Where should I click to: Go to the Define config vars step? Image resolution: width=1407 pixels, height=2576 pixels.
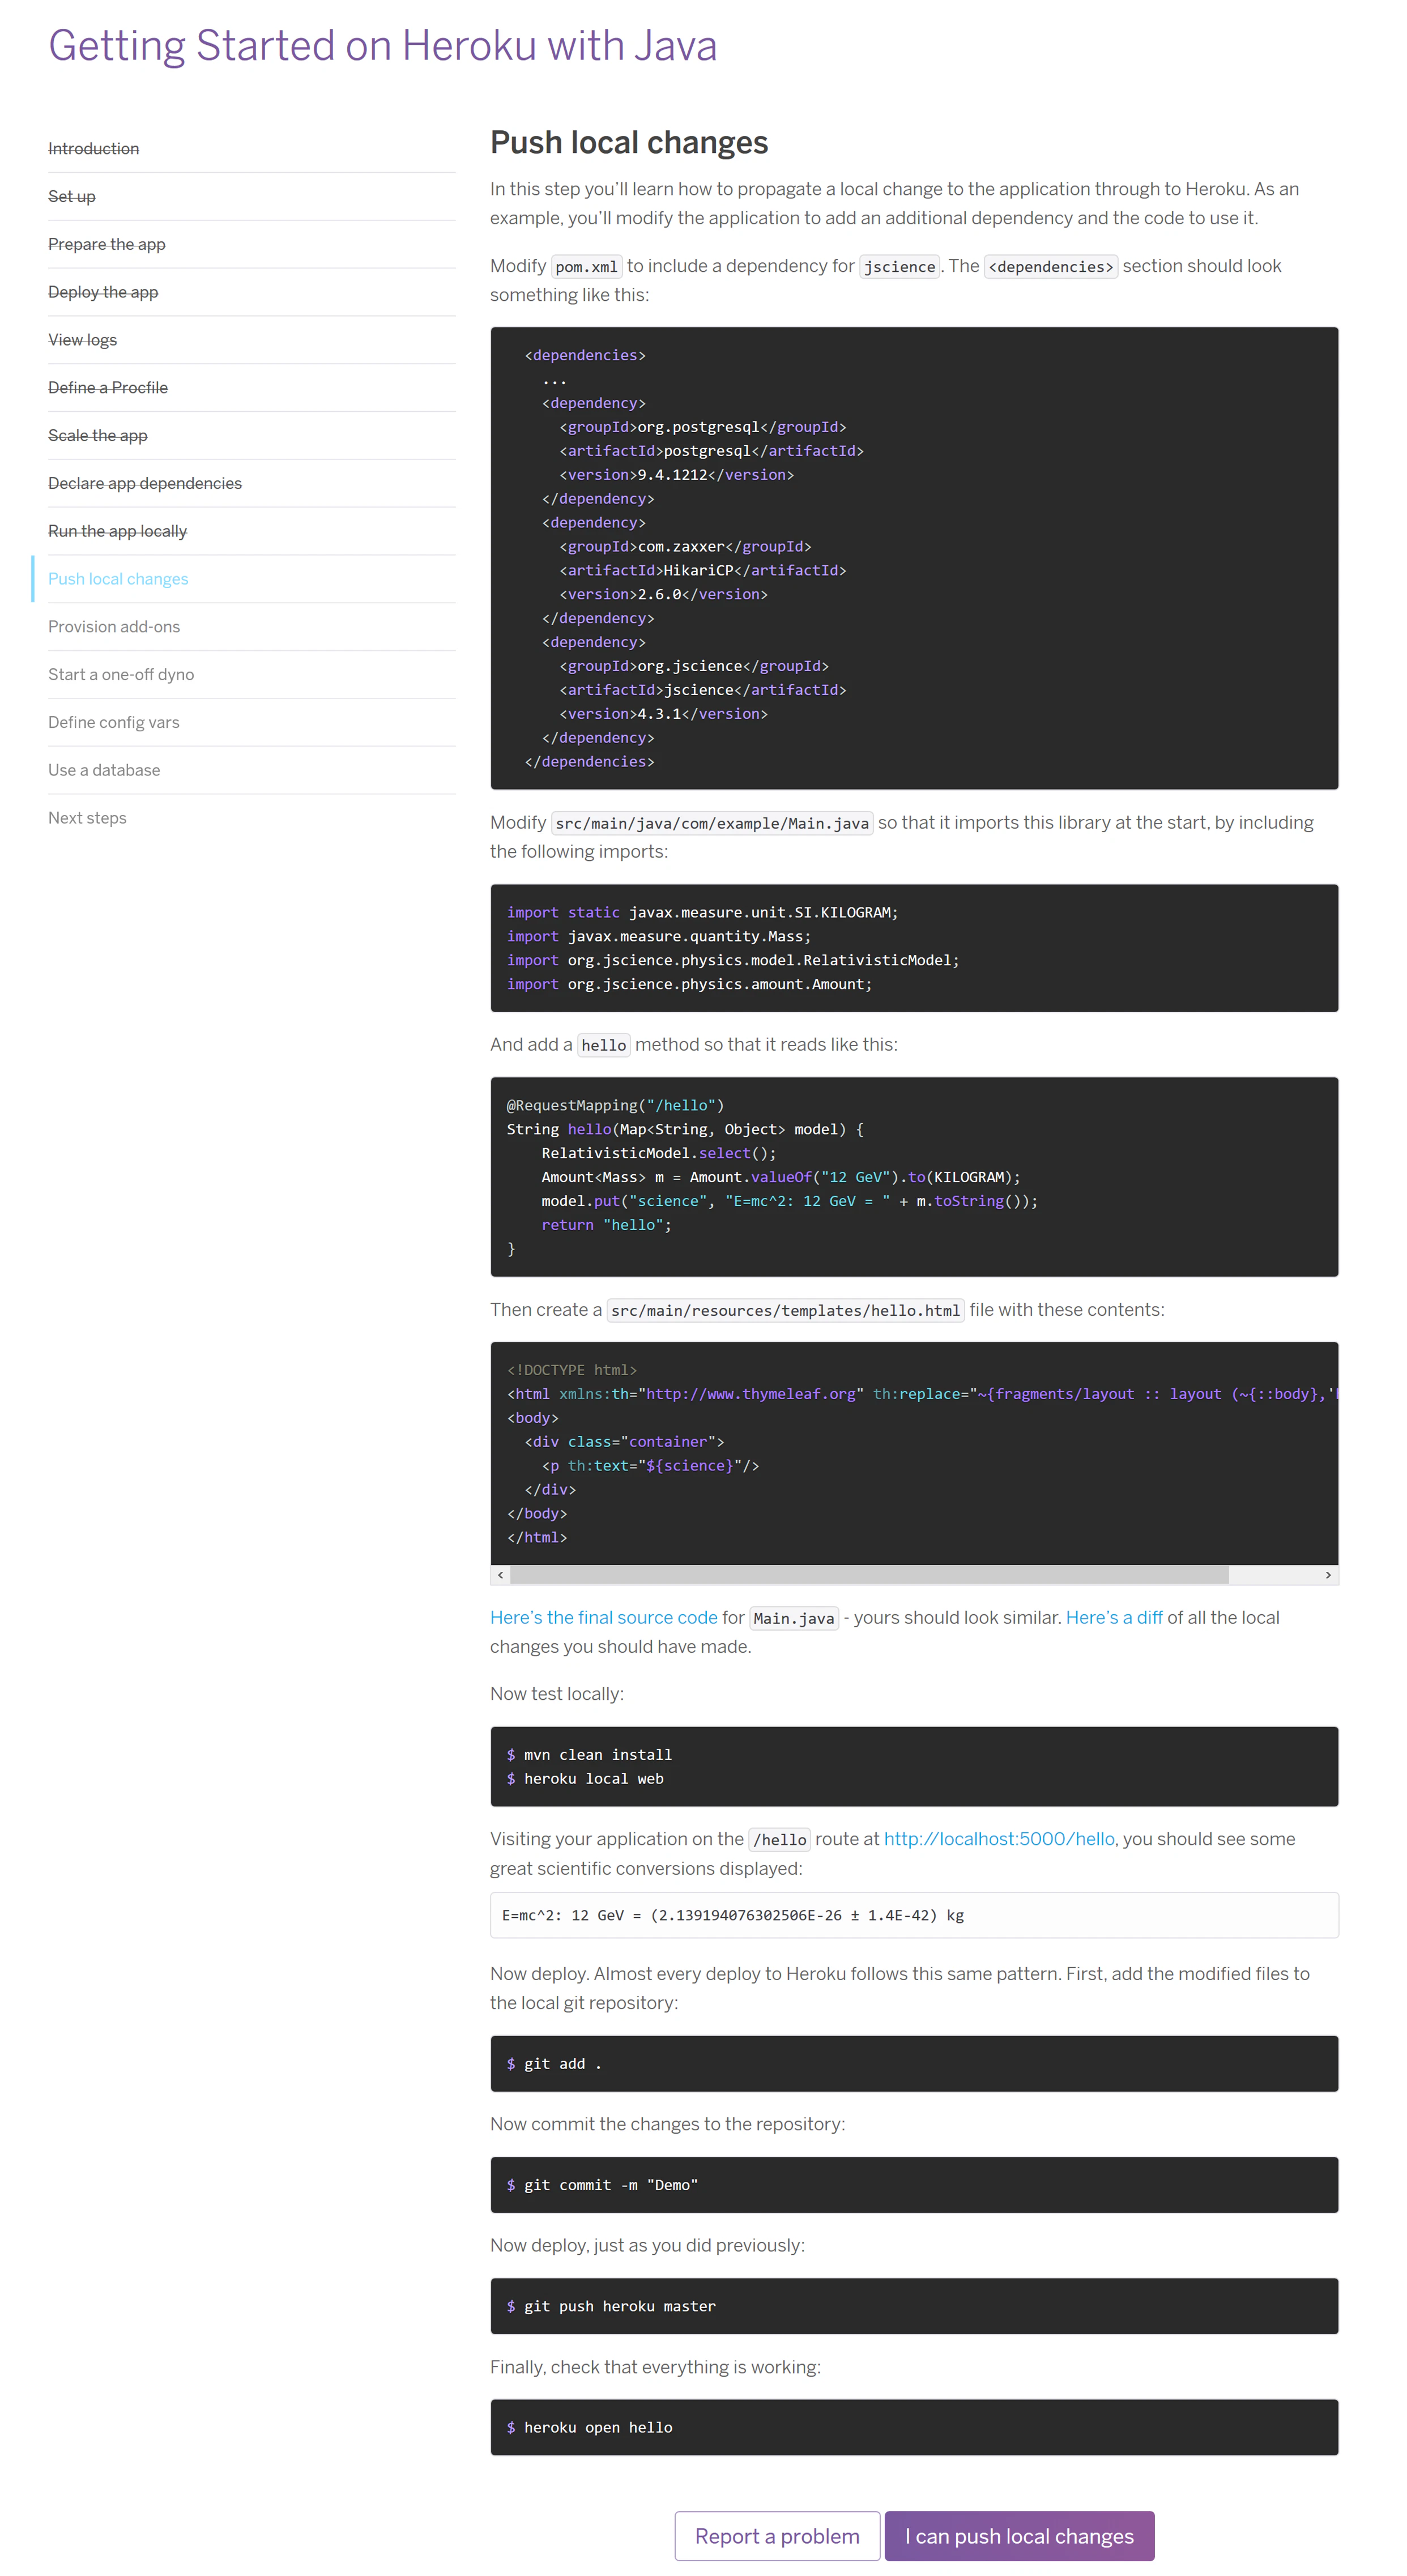[114, 722]
